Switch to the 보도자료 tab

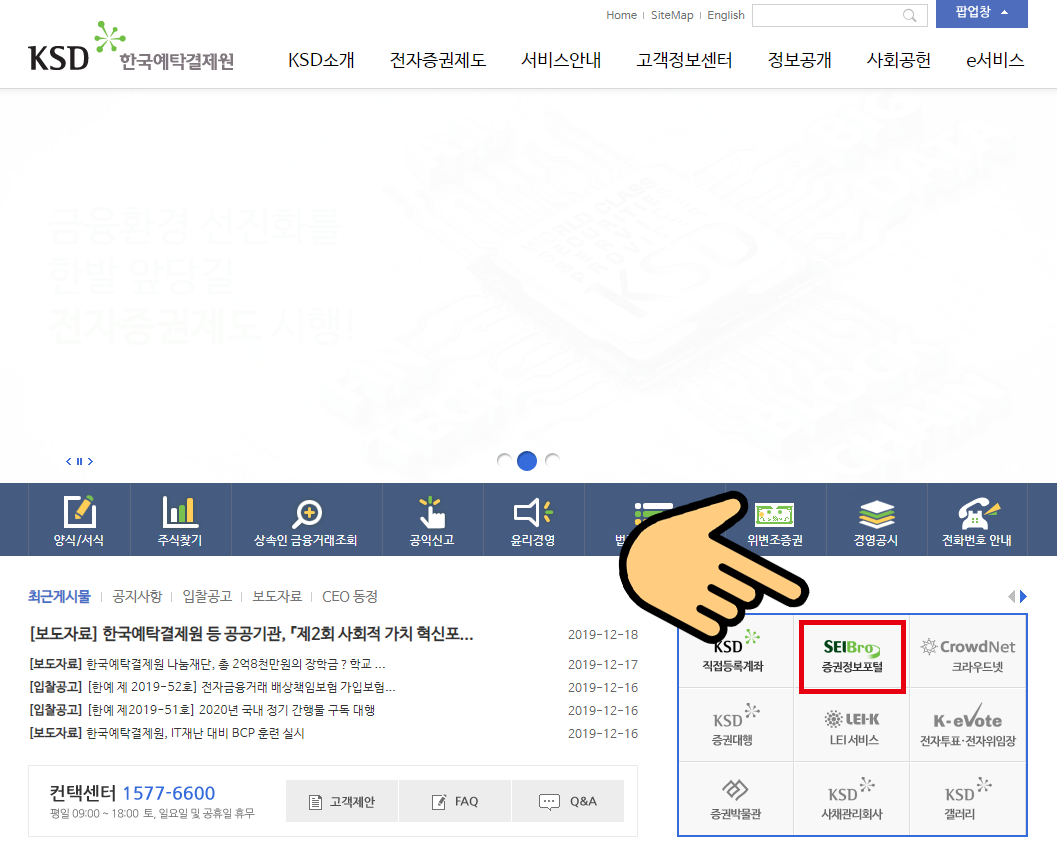pos(277,596)
